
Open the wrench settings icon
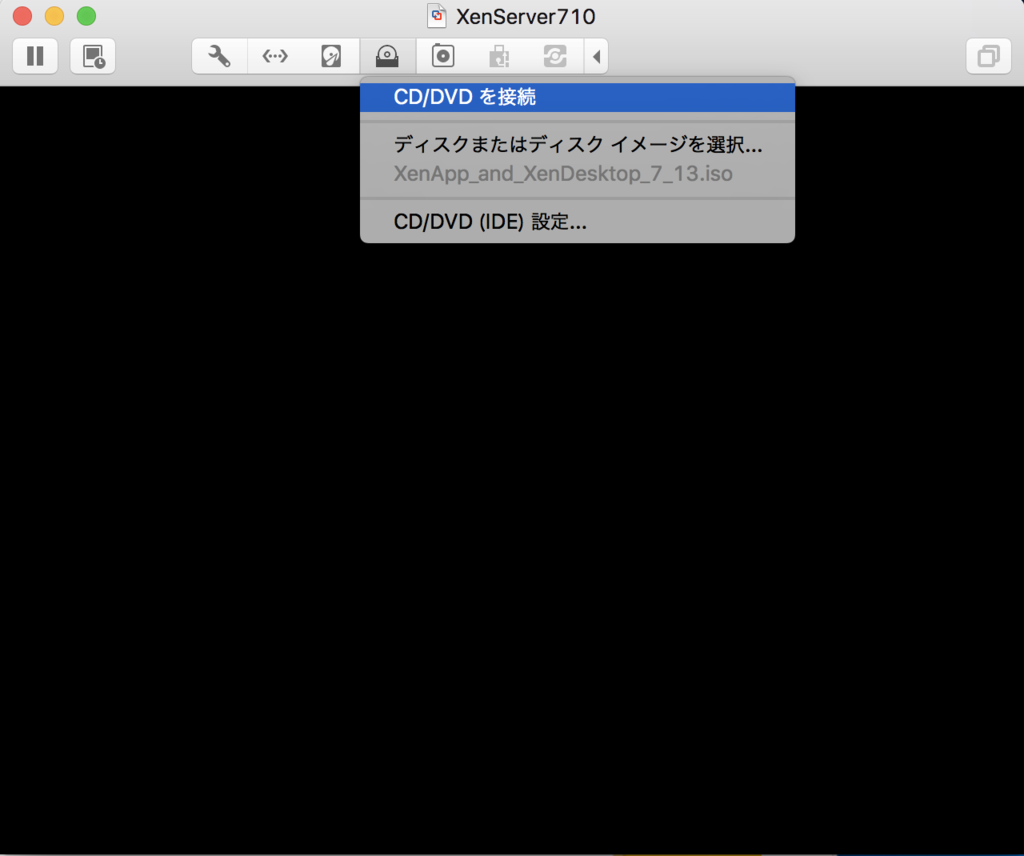point(219,56)
